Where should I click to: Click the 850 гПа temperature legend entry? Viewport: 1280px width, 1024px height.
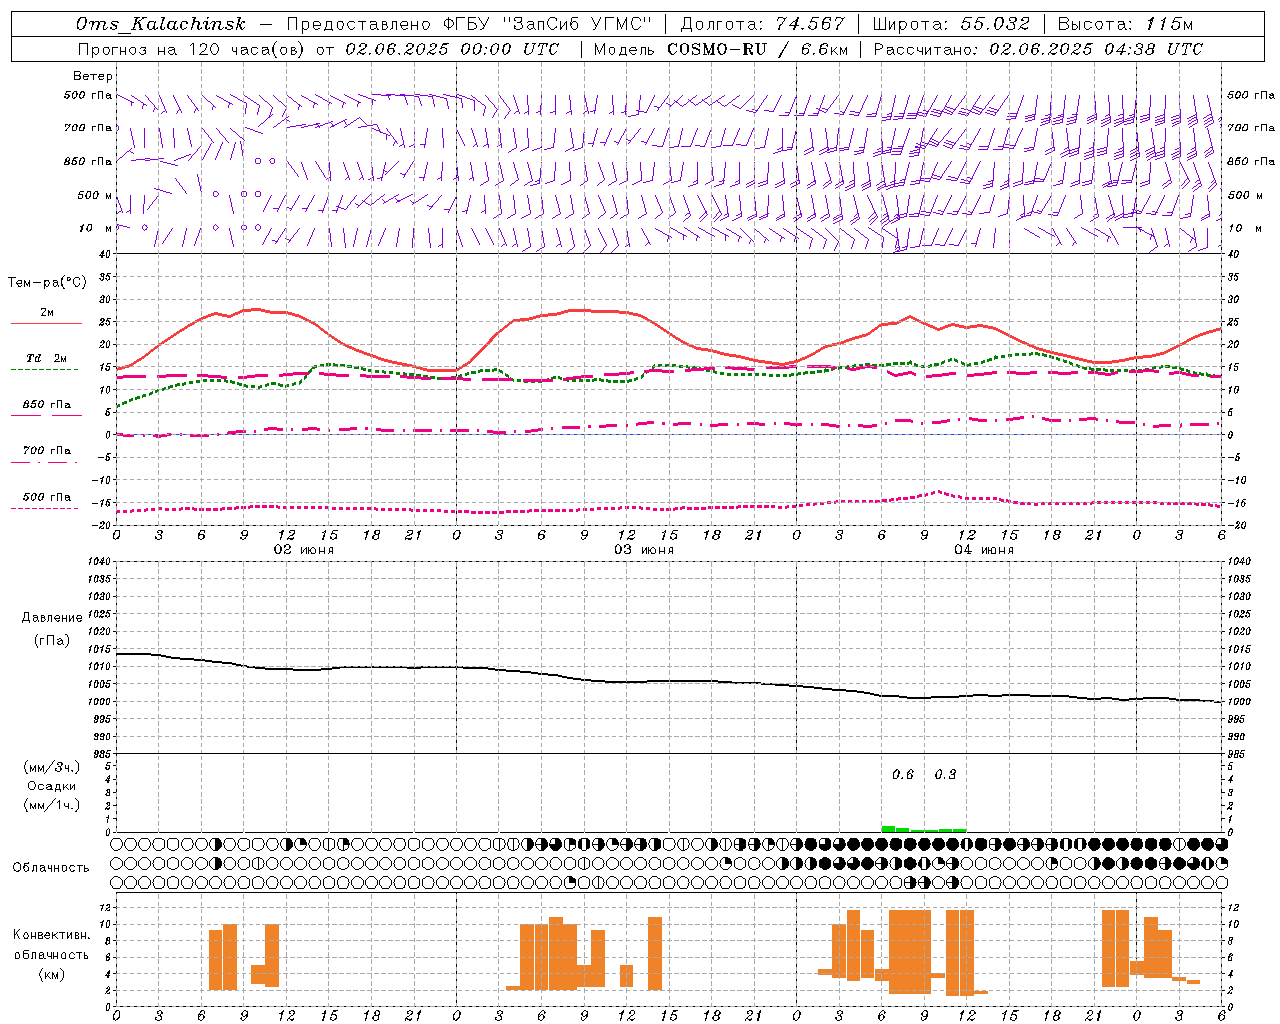click(x=46, y=405)
